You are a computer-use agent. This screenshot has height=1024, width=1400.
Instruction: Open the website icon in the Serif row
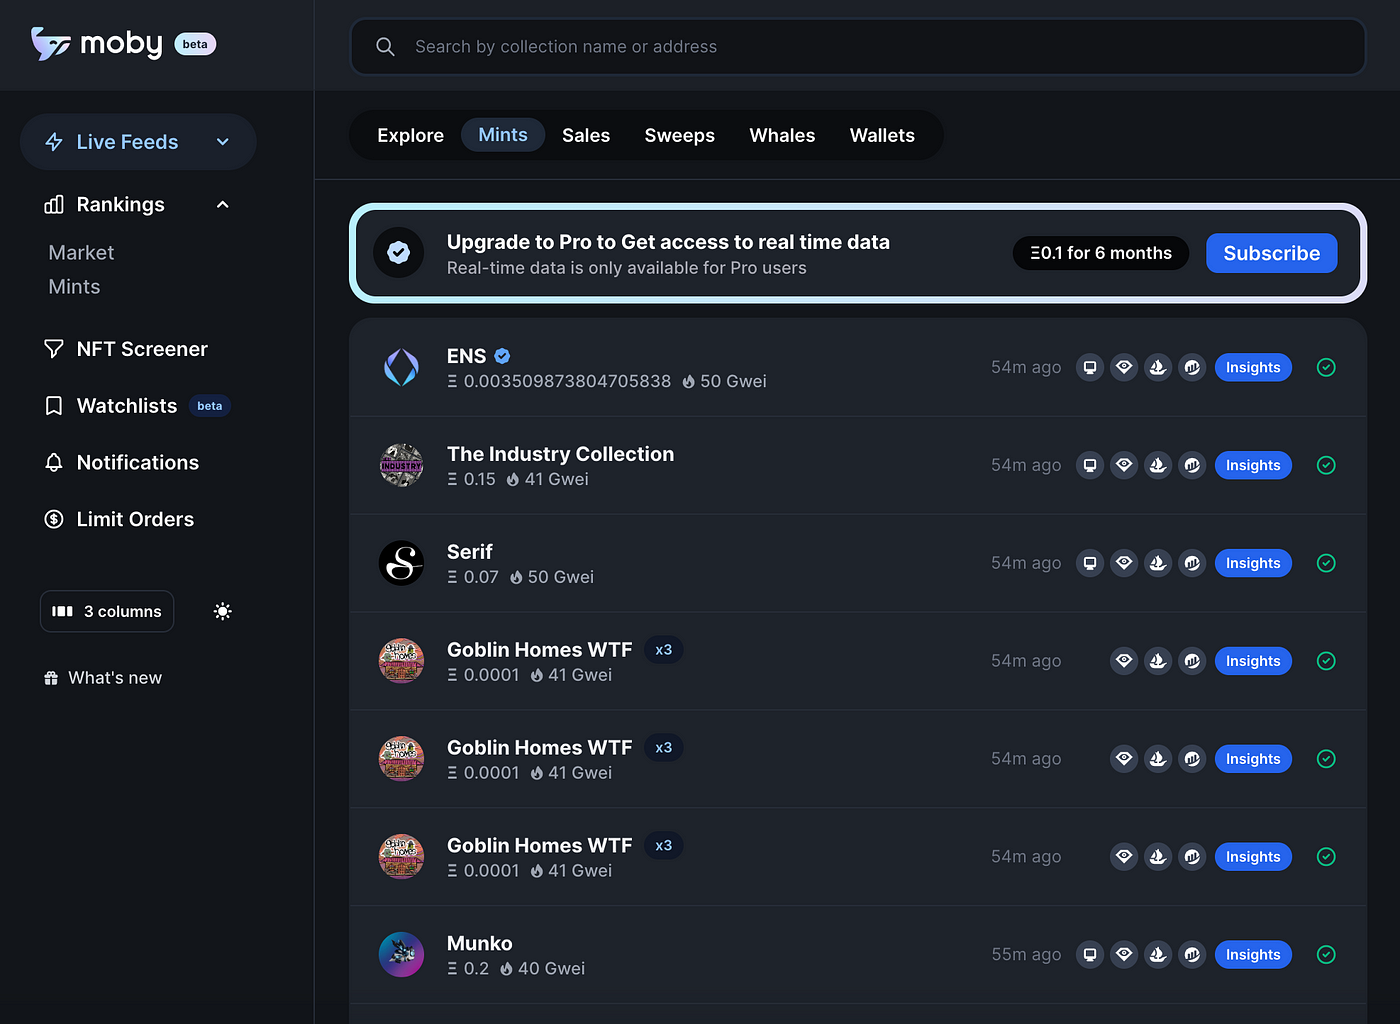point(1090,563)
